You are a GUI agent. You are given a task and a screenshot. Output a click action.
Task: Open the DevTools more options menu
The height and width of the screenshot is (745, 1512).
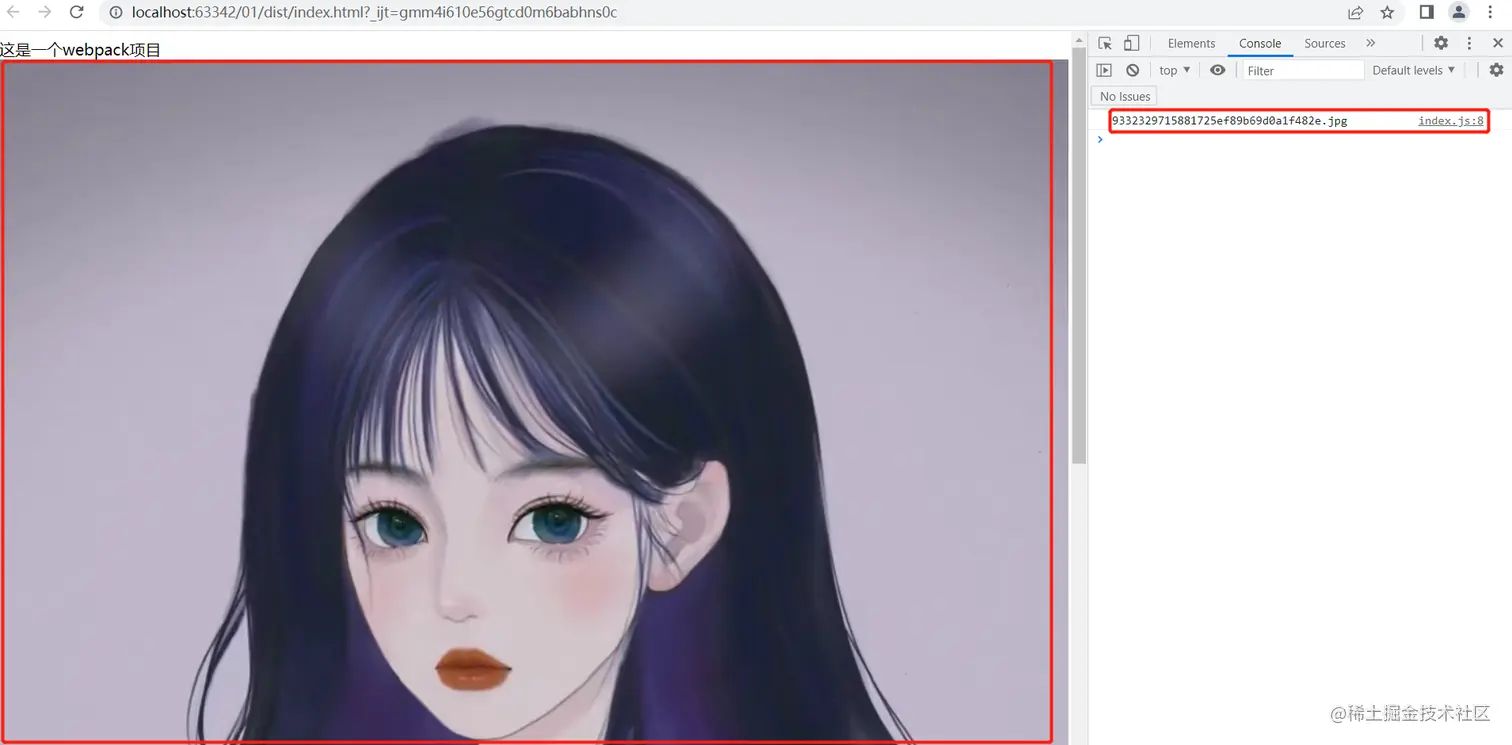coord(1468,43)
